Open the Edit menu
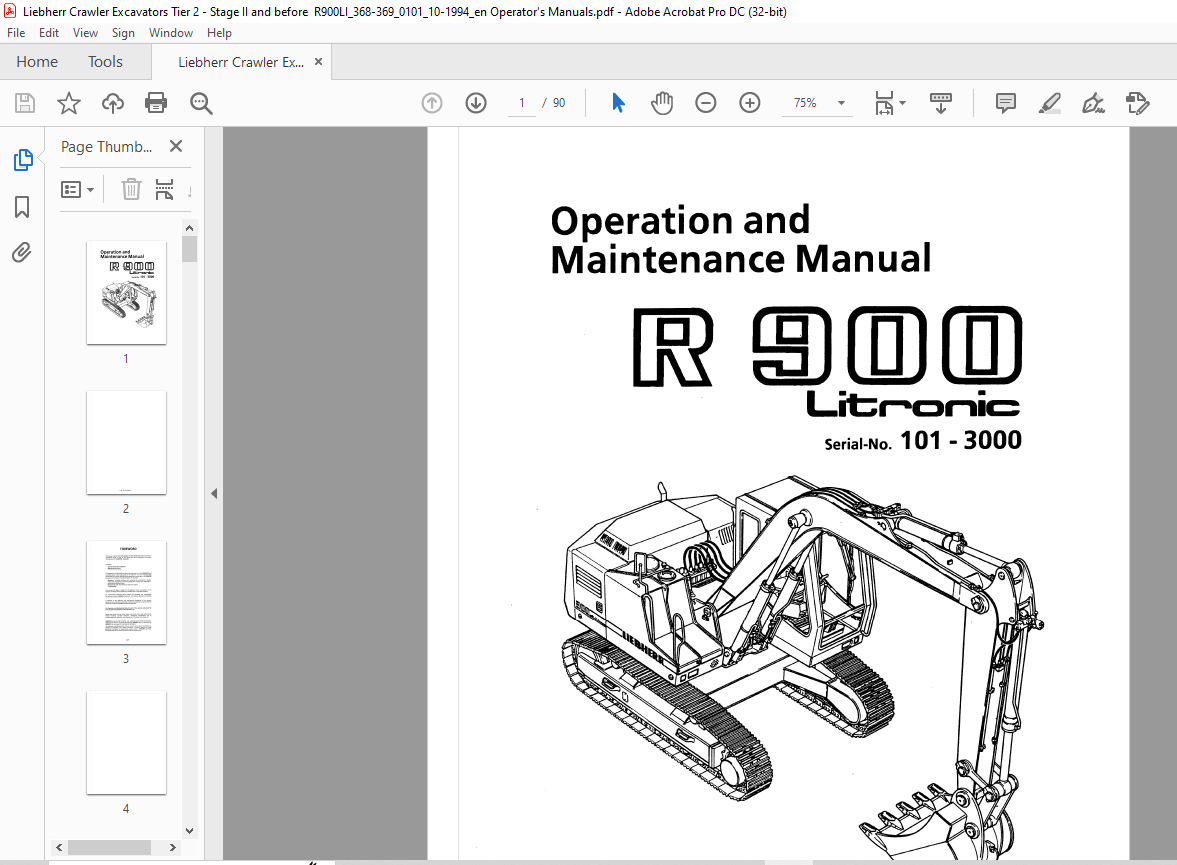Image resolution: width=1177 pixels, height=865 pixels. coord(49,33)
